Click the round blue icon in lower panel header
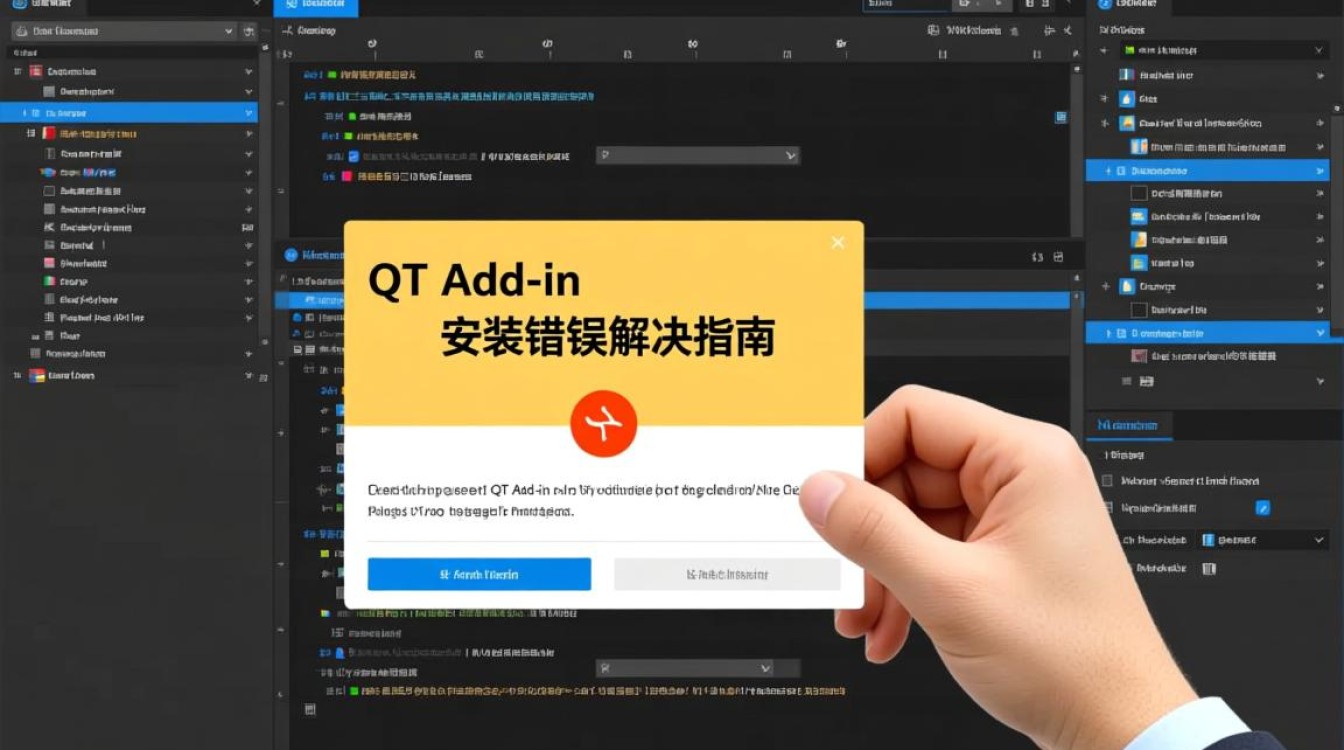1344x750 pixels. pyautogui.click(x=292, y=256)
